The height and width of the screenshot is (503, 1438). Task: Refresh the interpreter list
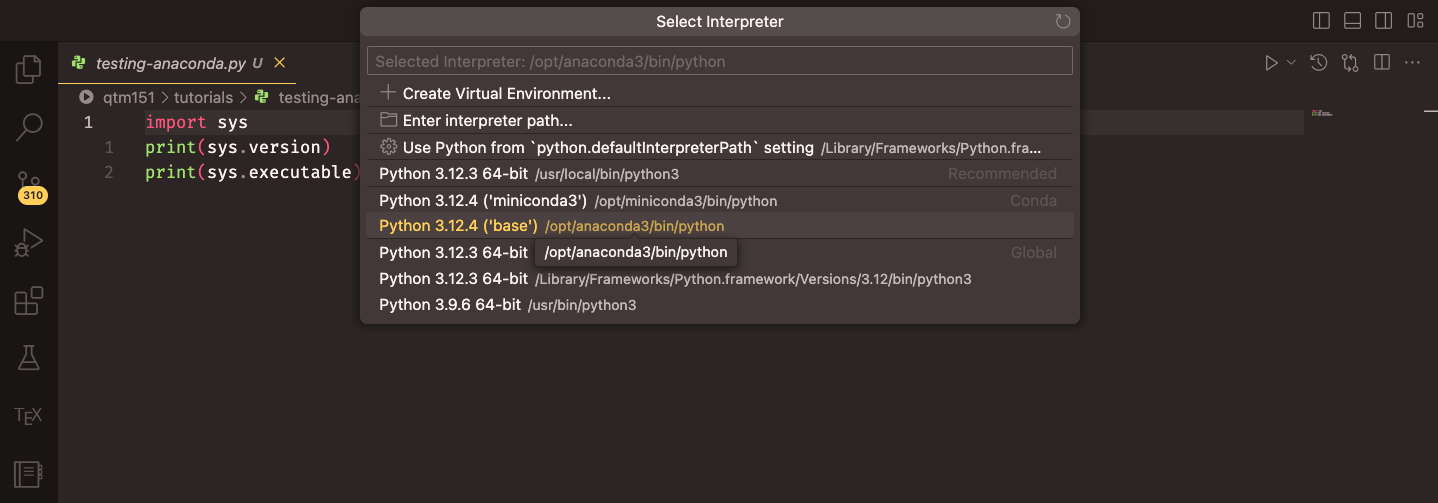click(1062, 21)
